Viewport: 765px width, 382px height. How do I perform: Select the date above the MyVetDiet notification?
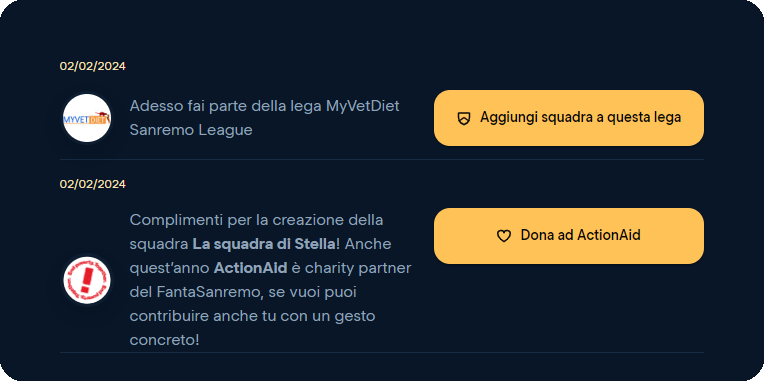pos(93,66)
